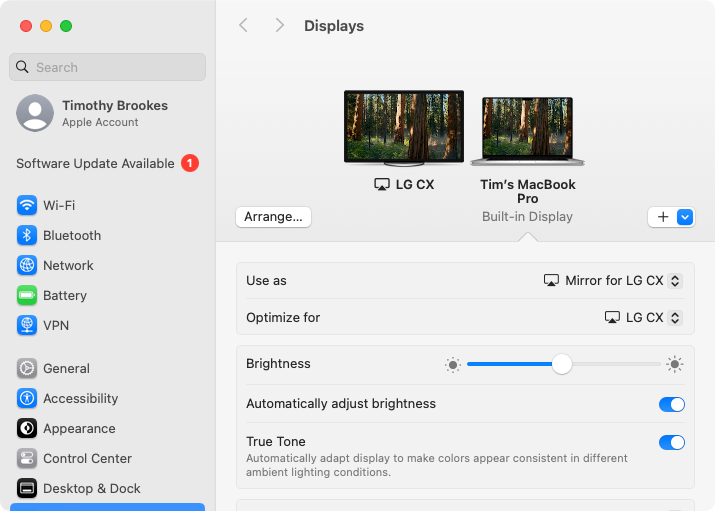This screenshot has height=511, width=715.
Task: Click the Built-in Display label
Action: (x=527, y=217)
